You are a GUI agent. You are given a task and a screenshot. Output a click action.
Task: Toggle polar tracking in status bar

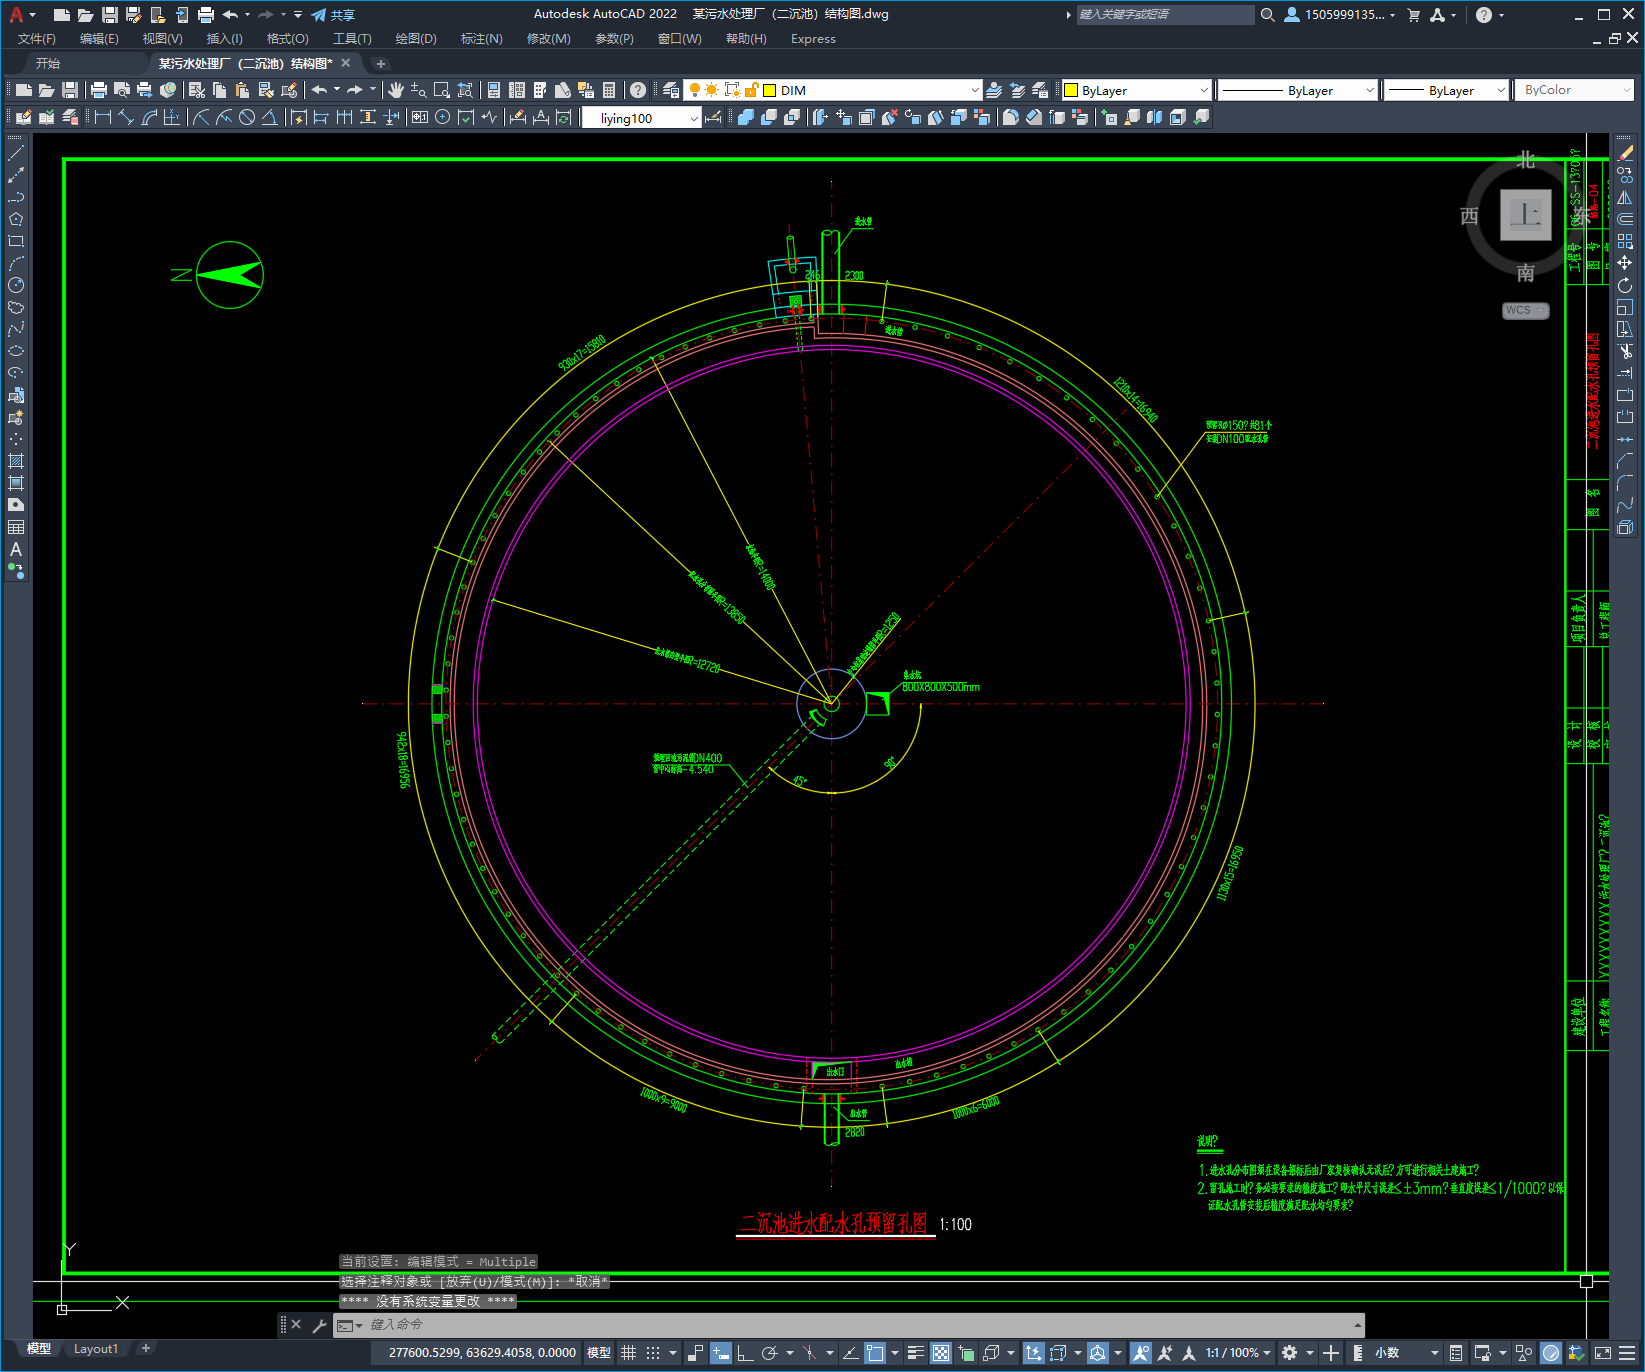point(769,1353)
